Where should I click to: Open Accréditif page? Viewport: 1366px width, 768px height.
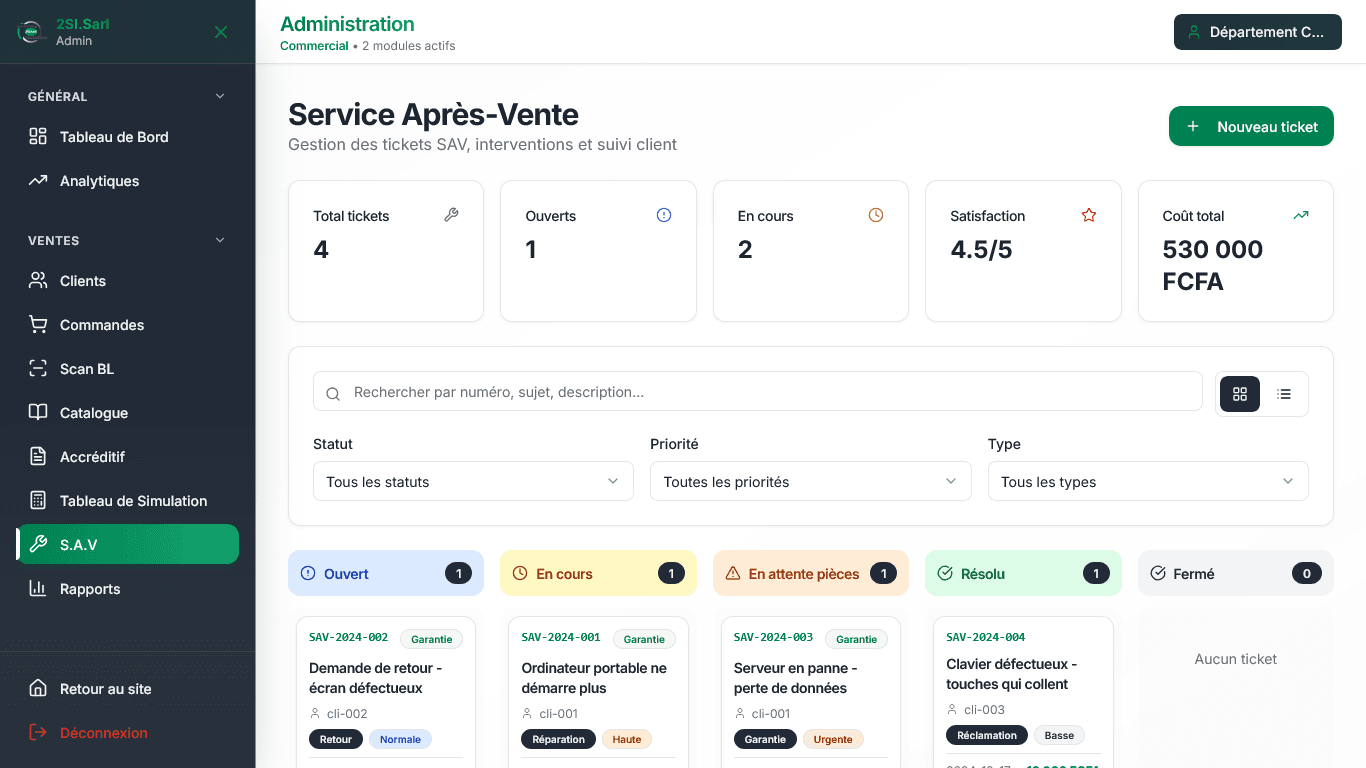pyautogui.click(x=128, y=457)
